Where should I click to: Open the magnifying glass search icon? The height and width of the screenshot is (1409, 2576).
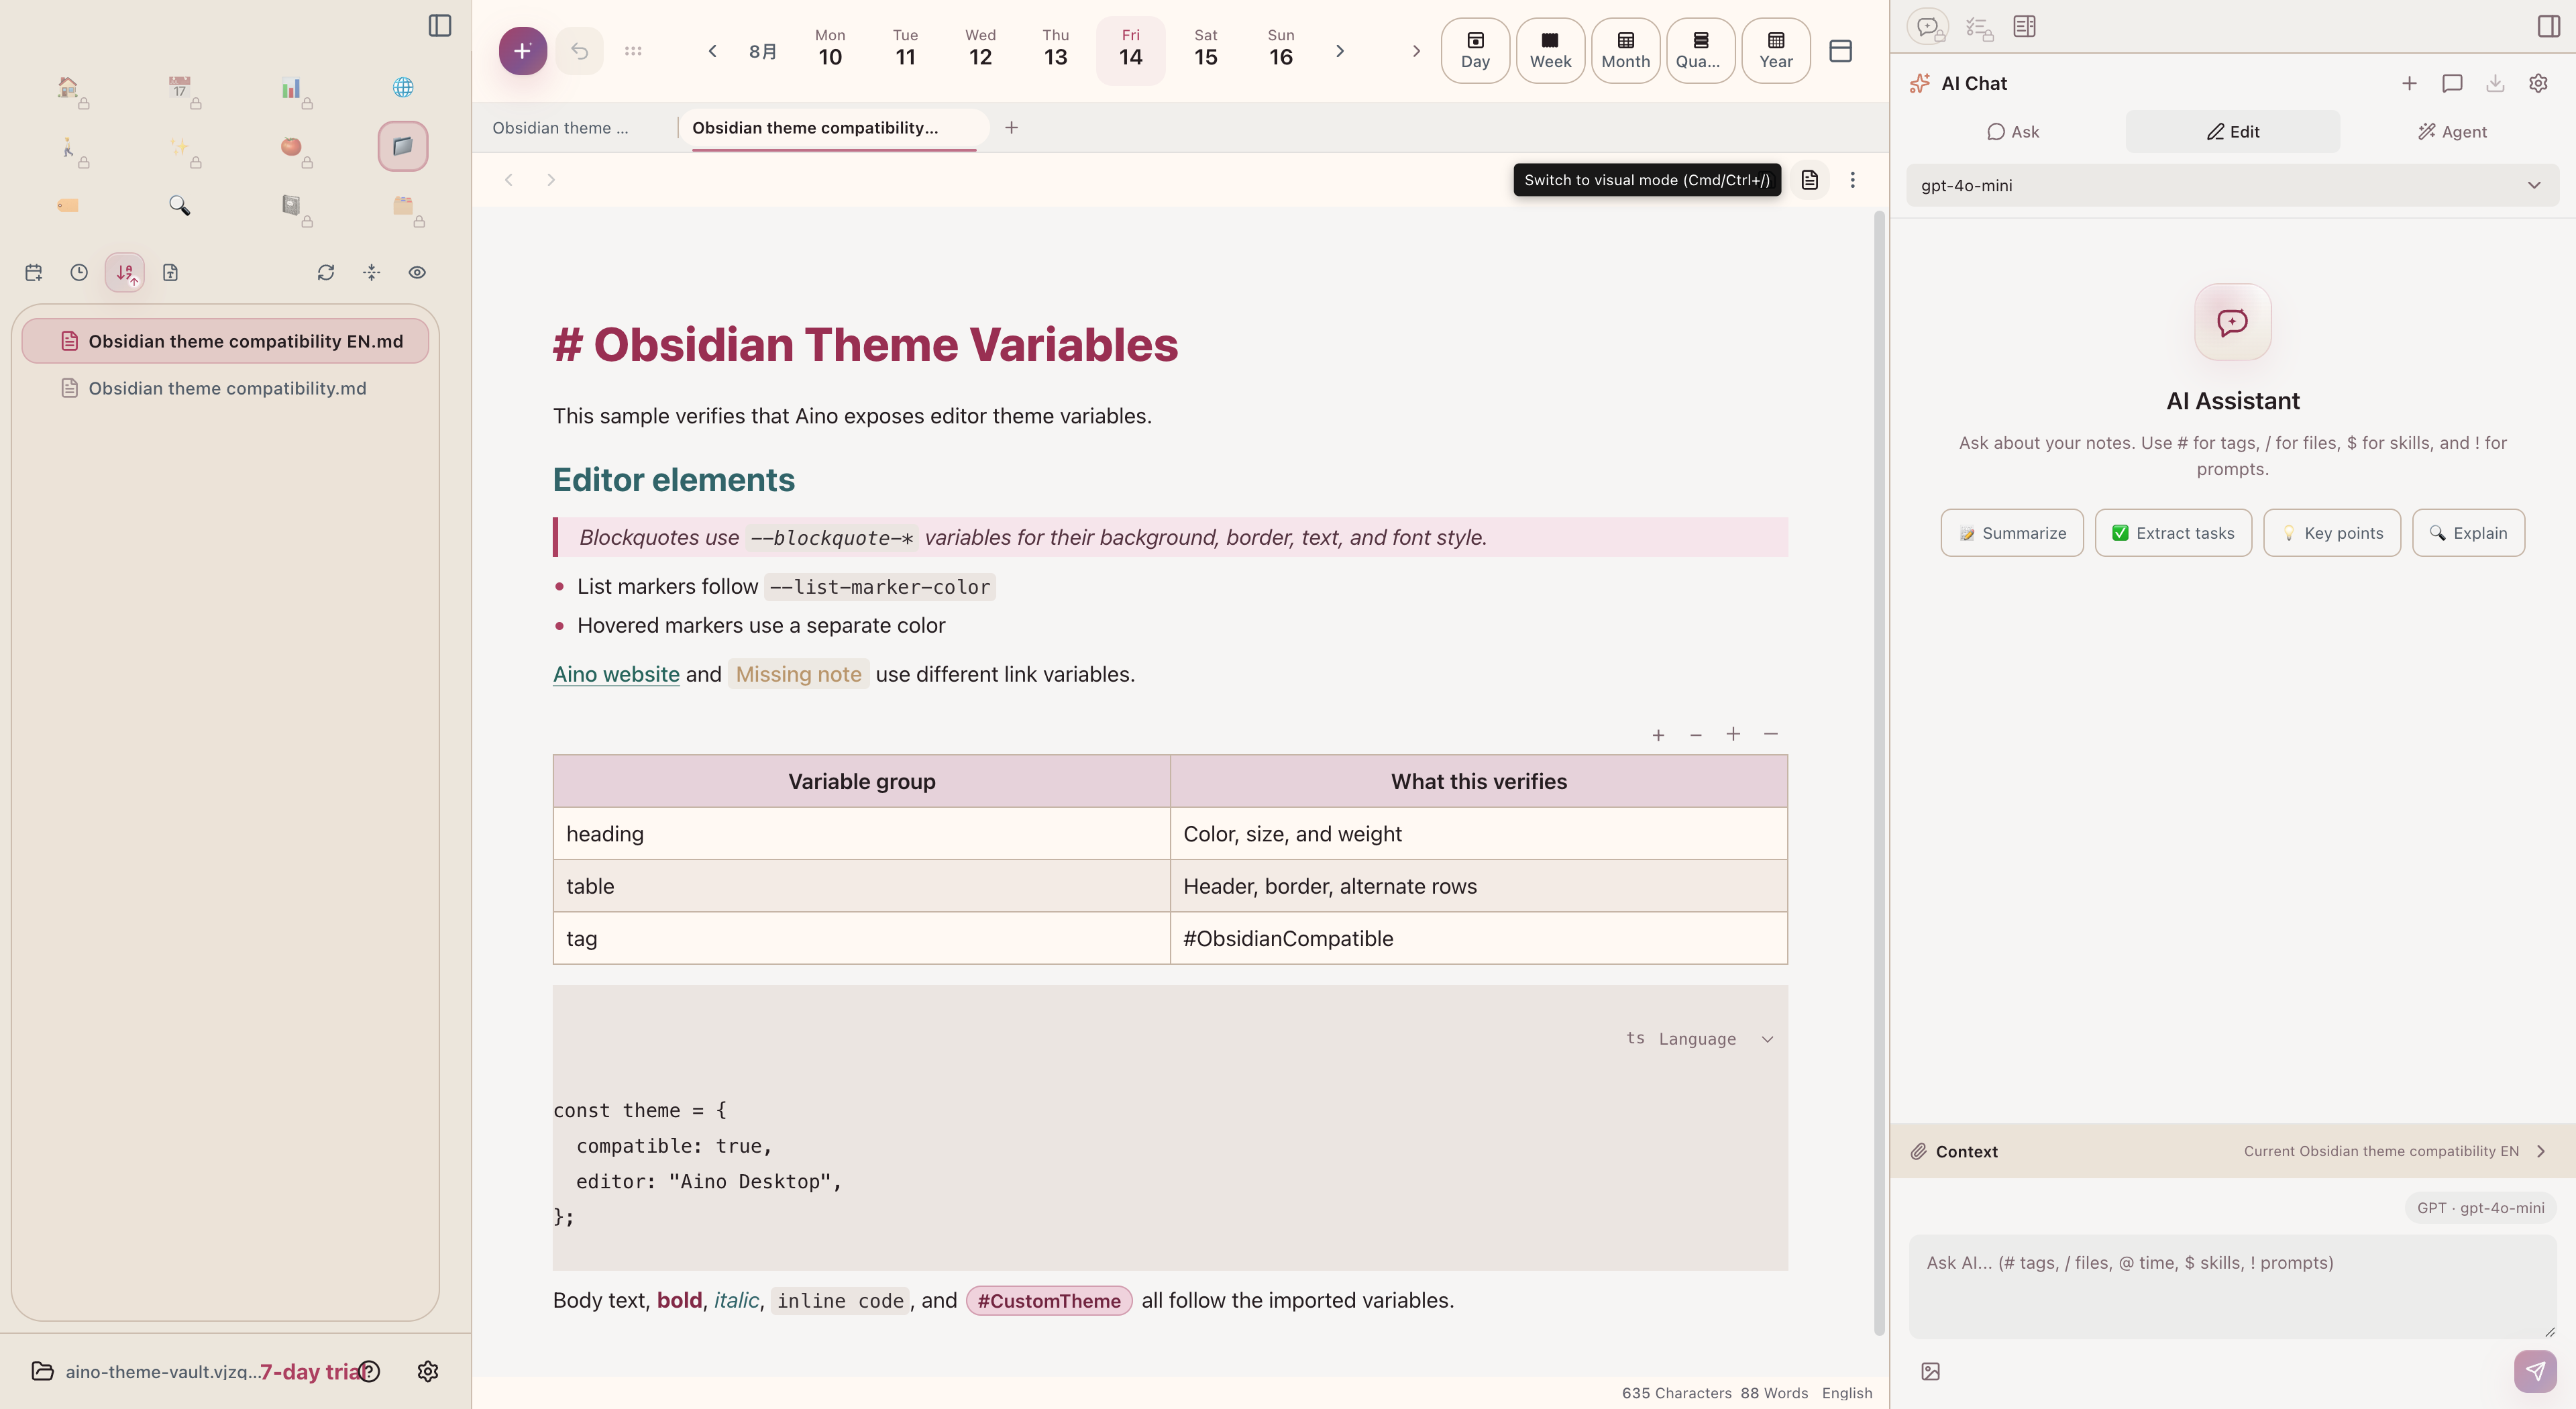click(x=180, y=205)
